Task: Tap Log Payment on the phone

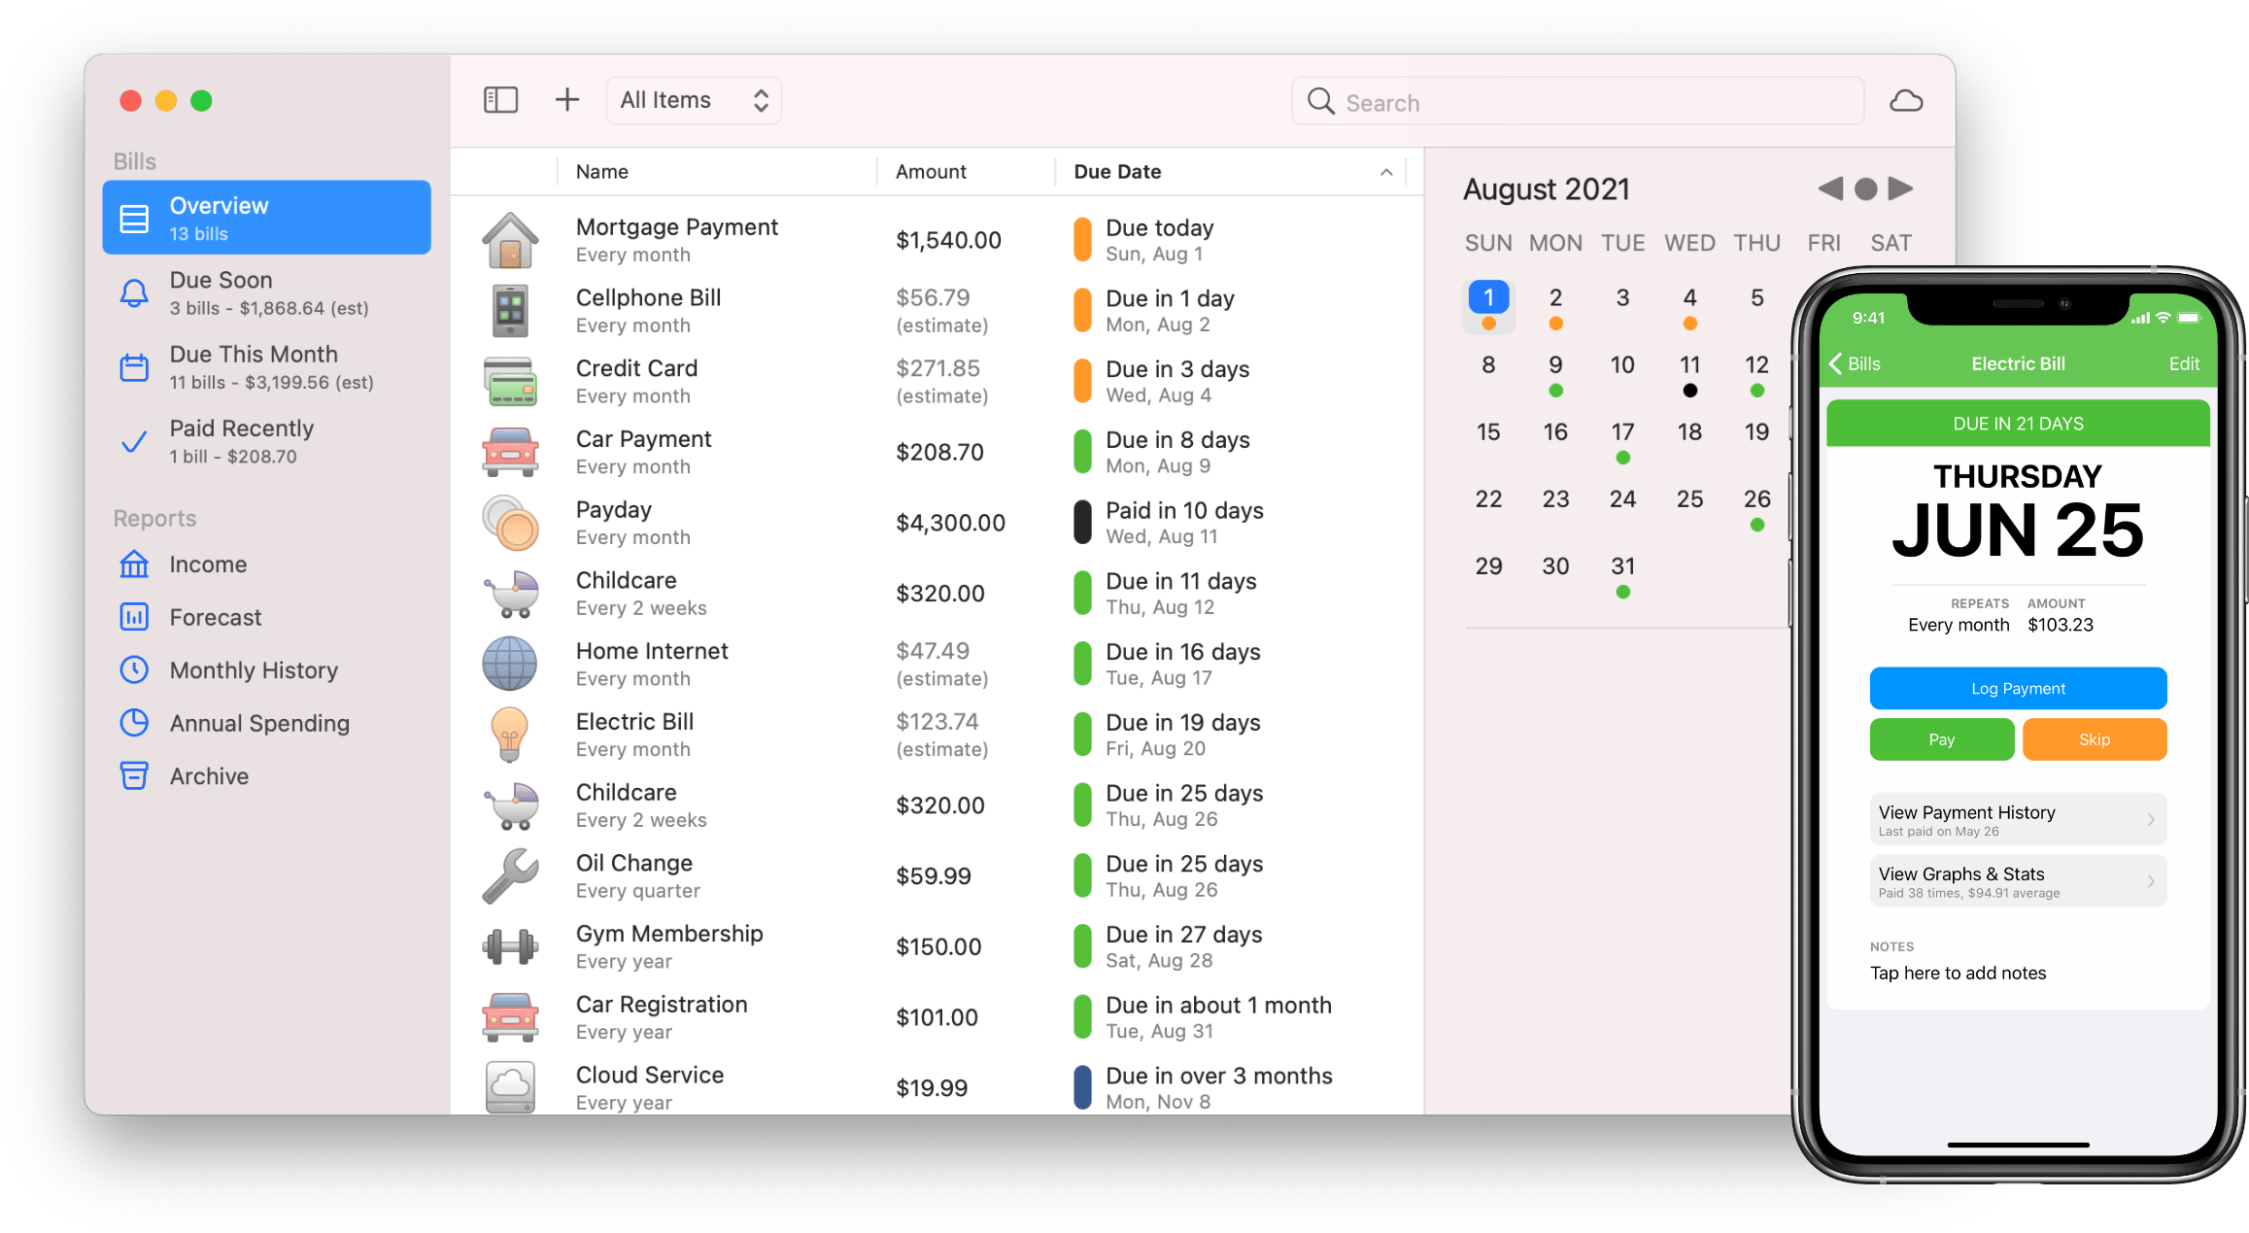Action: [2017, 688]
